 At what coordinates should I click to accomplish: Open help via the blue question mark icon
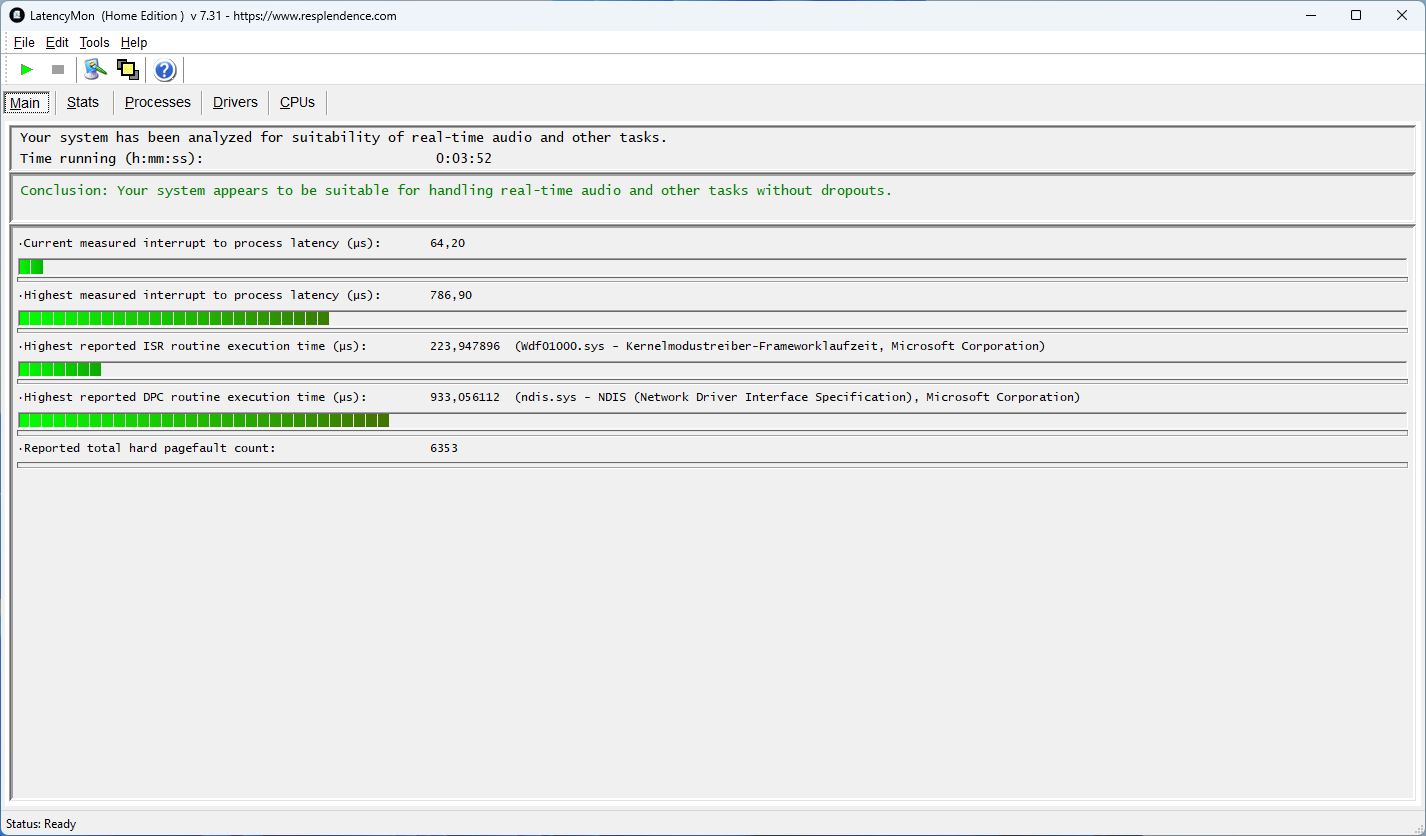pyautogui.click(x=165, y=70)
